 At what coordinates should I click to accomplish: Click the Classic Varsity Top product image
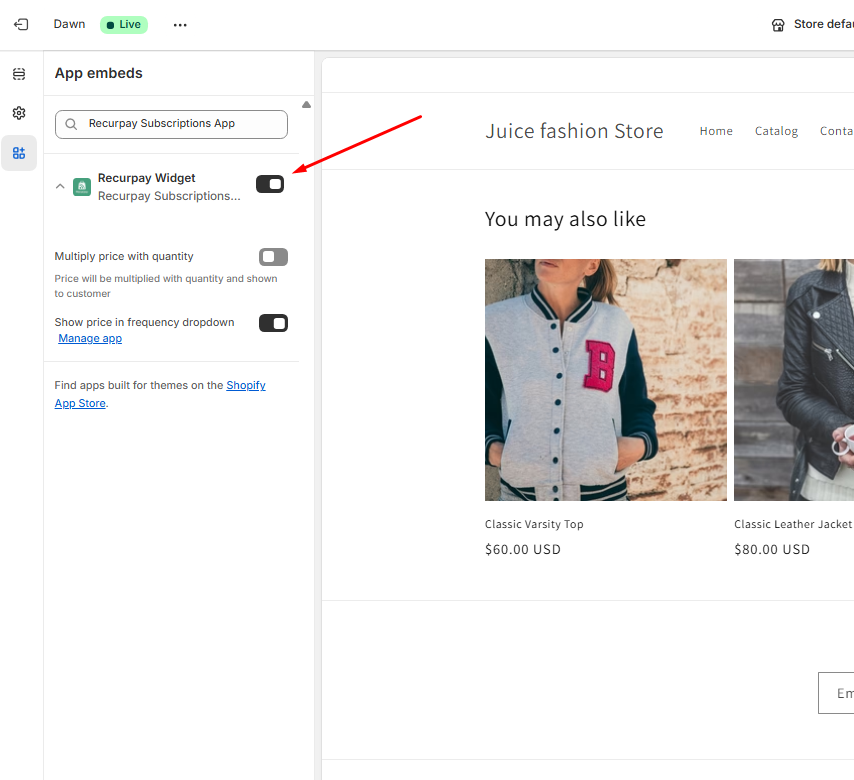[x=606, y=380]
